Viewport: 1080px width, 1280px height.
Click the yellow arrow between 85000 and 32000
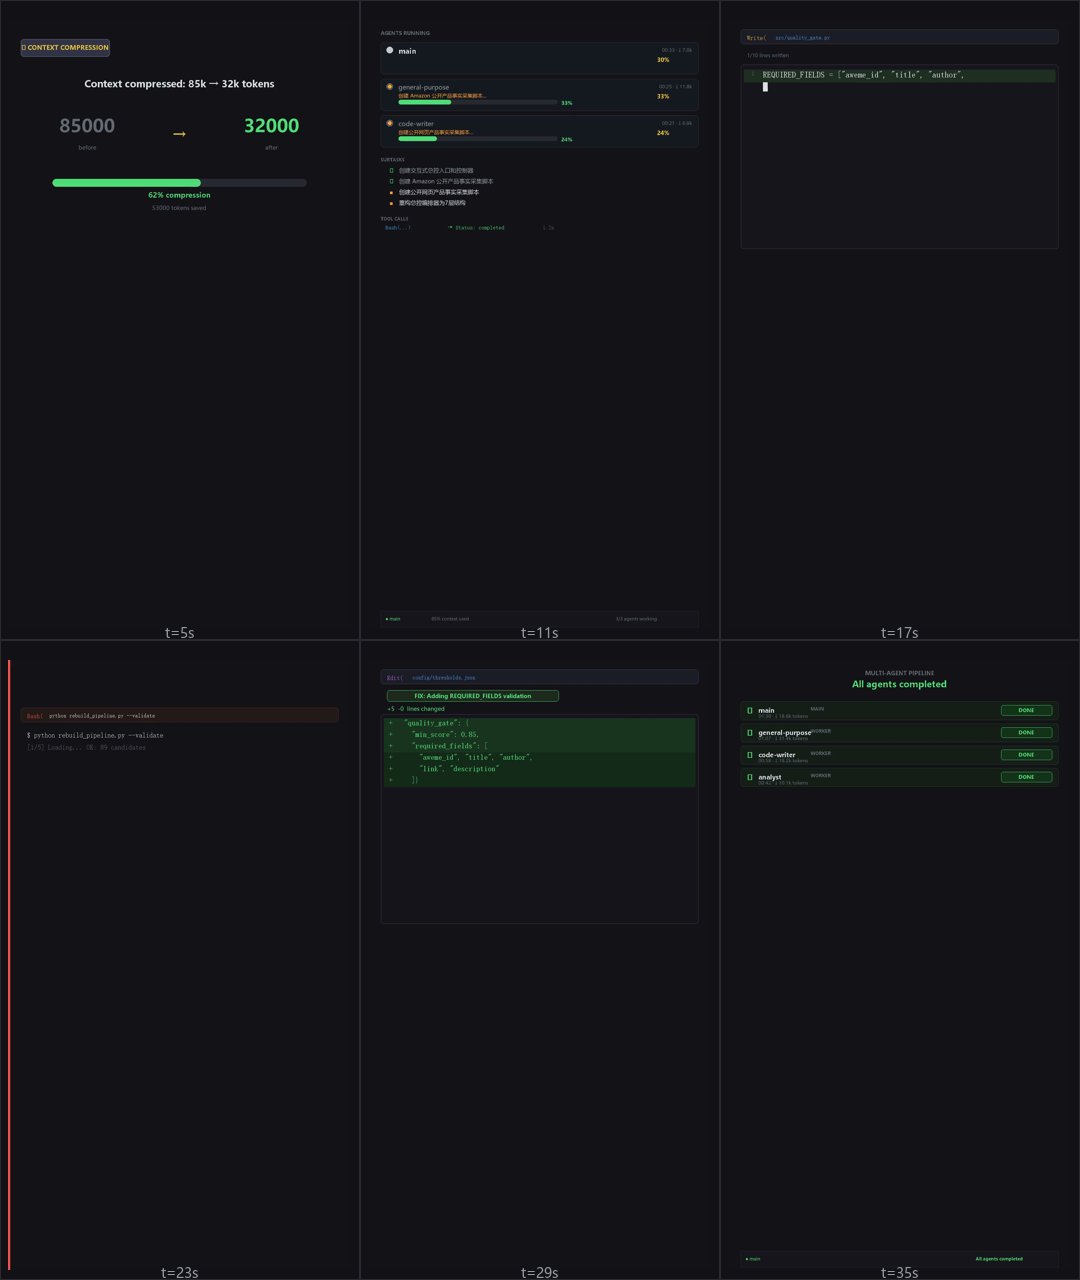pos(179,134)
